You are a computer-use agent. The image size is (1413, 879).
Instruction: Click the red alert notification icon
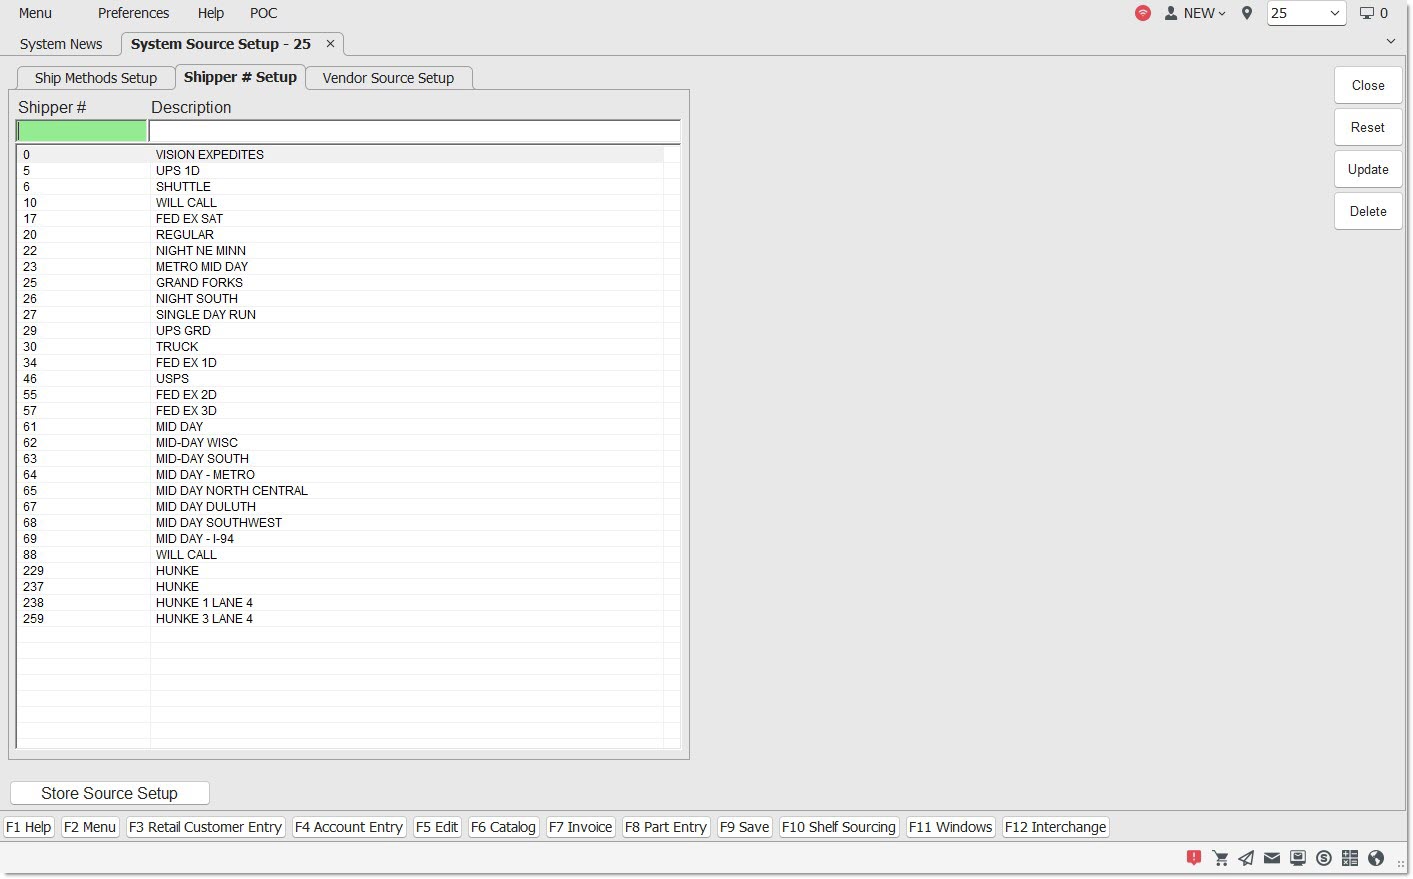coord(1194,858)
